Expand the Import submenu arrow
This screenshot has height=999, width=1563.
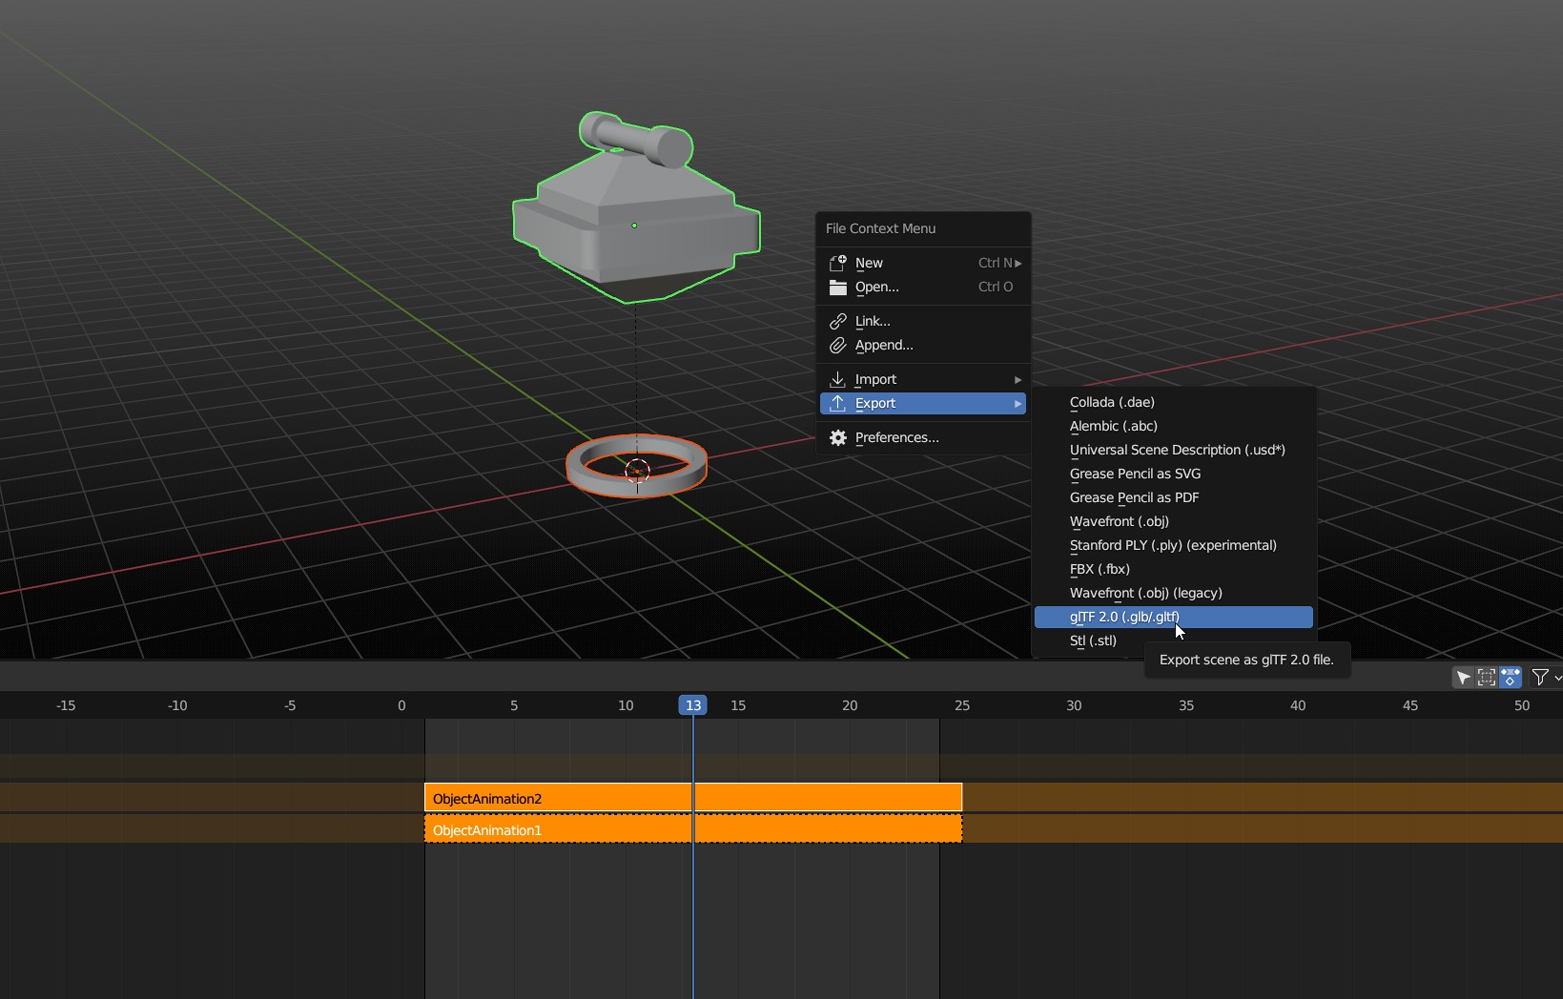pos(1017,379)
